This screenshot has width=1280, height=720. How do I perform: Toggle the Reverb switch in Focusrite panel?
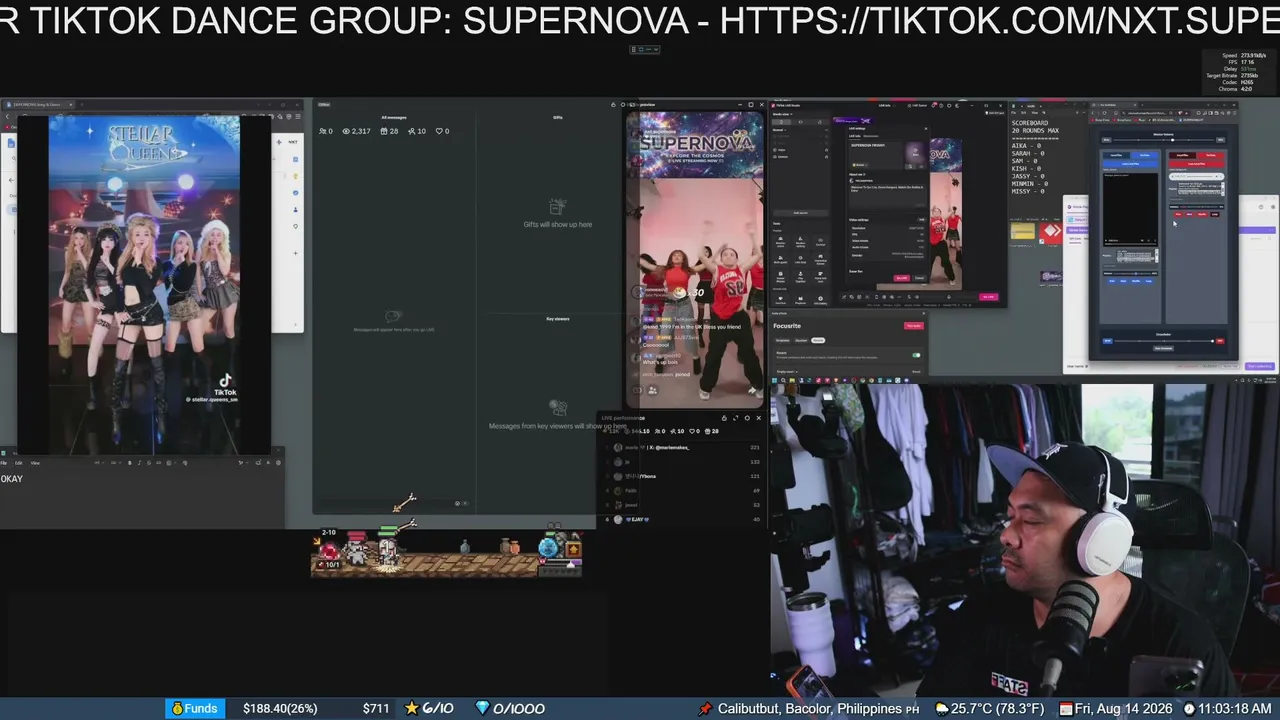[916, 354]
